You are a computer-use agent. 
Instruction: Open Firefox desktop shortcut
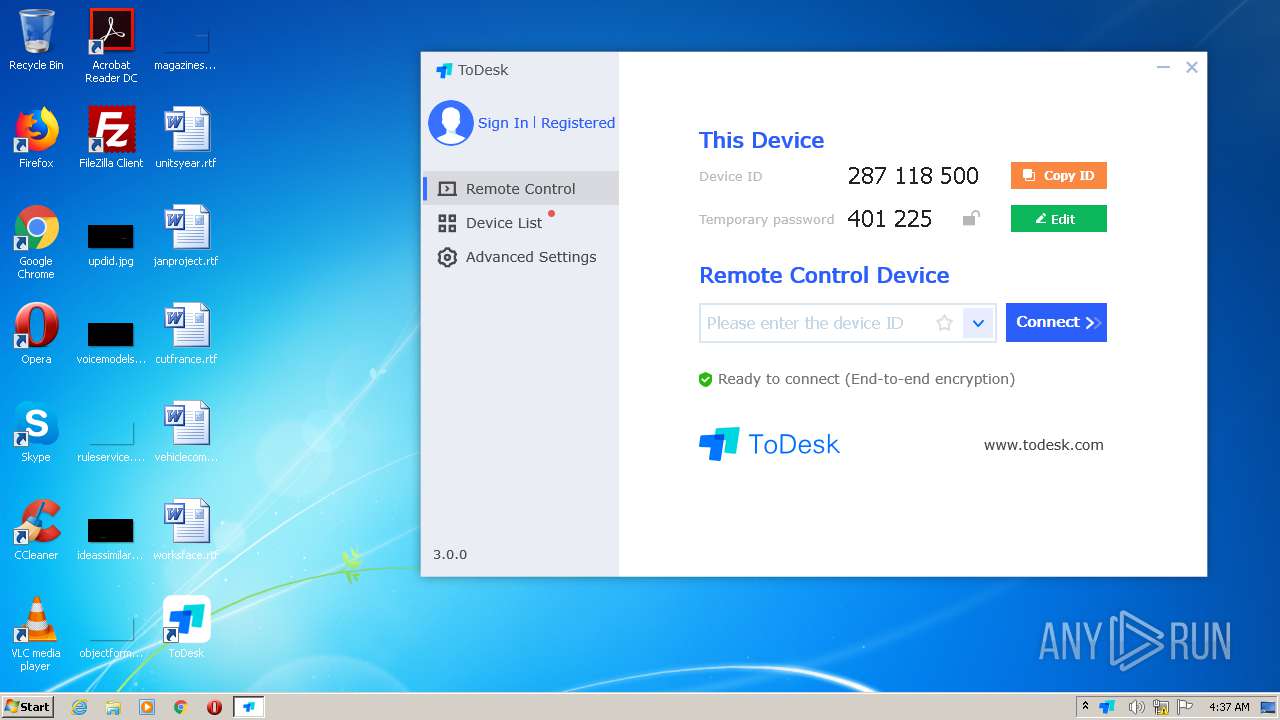[x=36, y=138]
